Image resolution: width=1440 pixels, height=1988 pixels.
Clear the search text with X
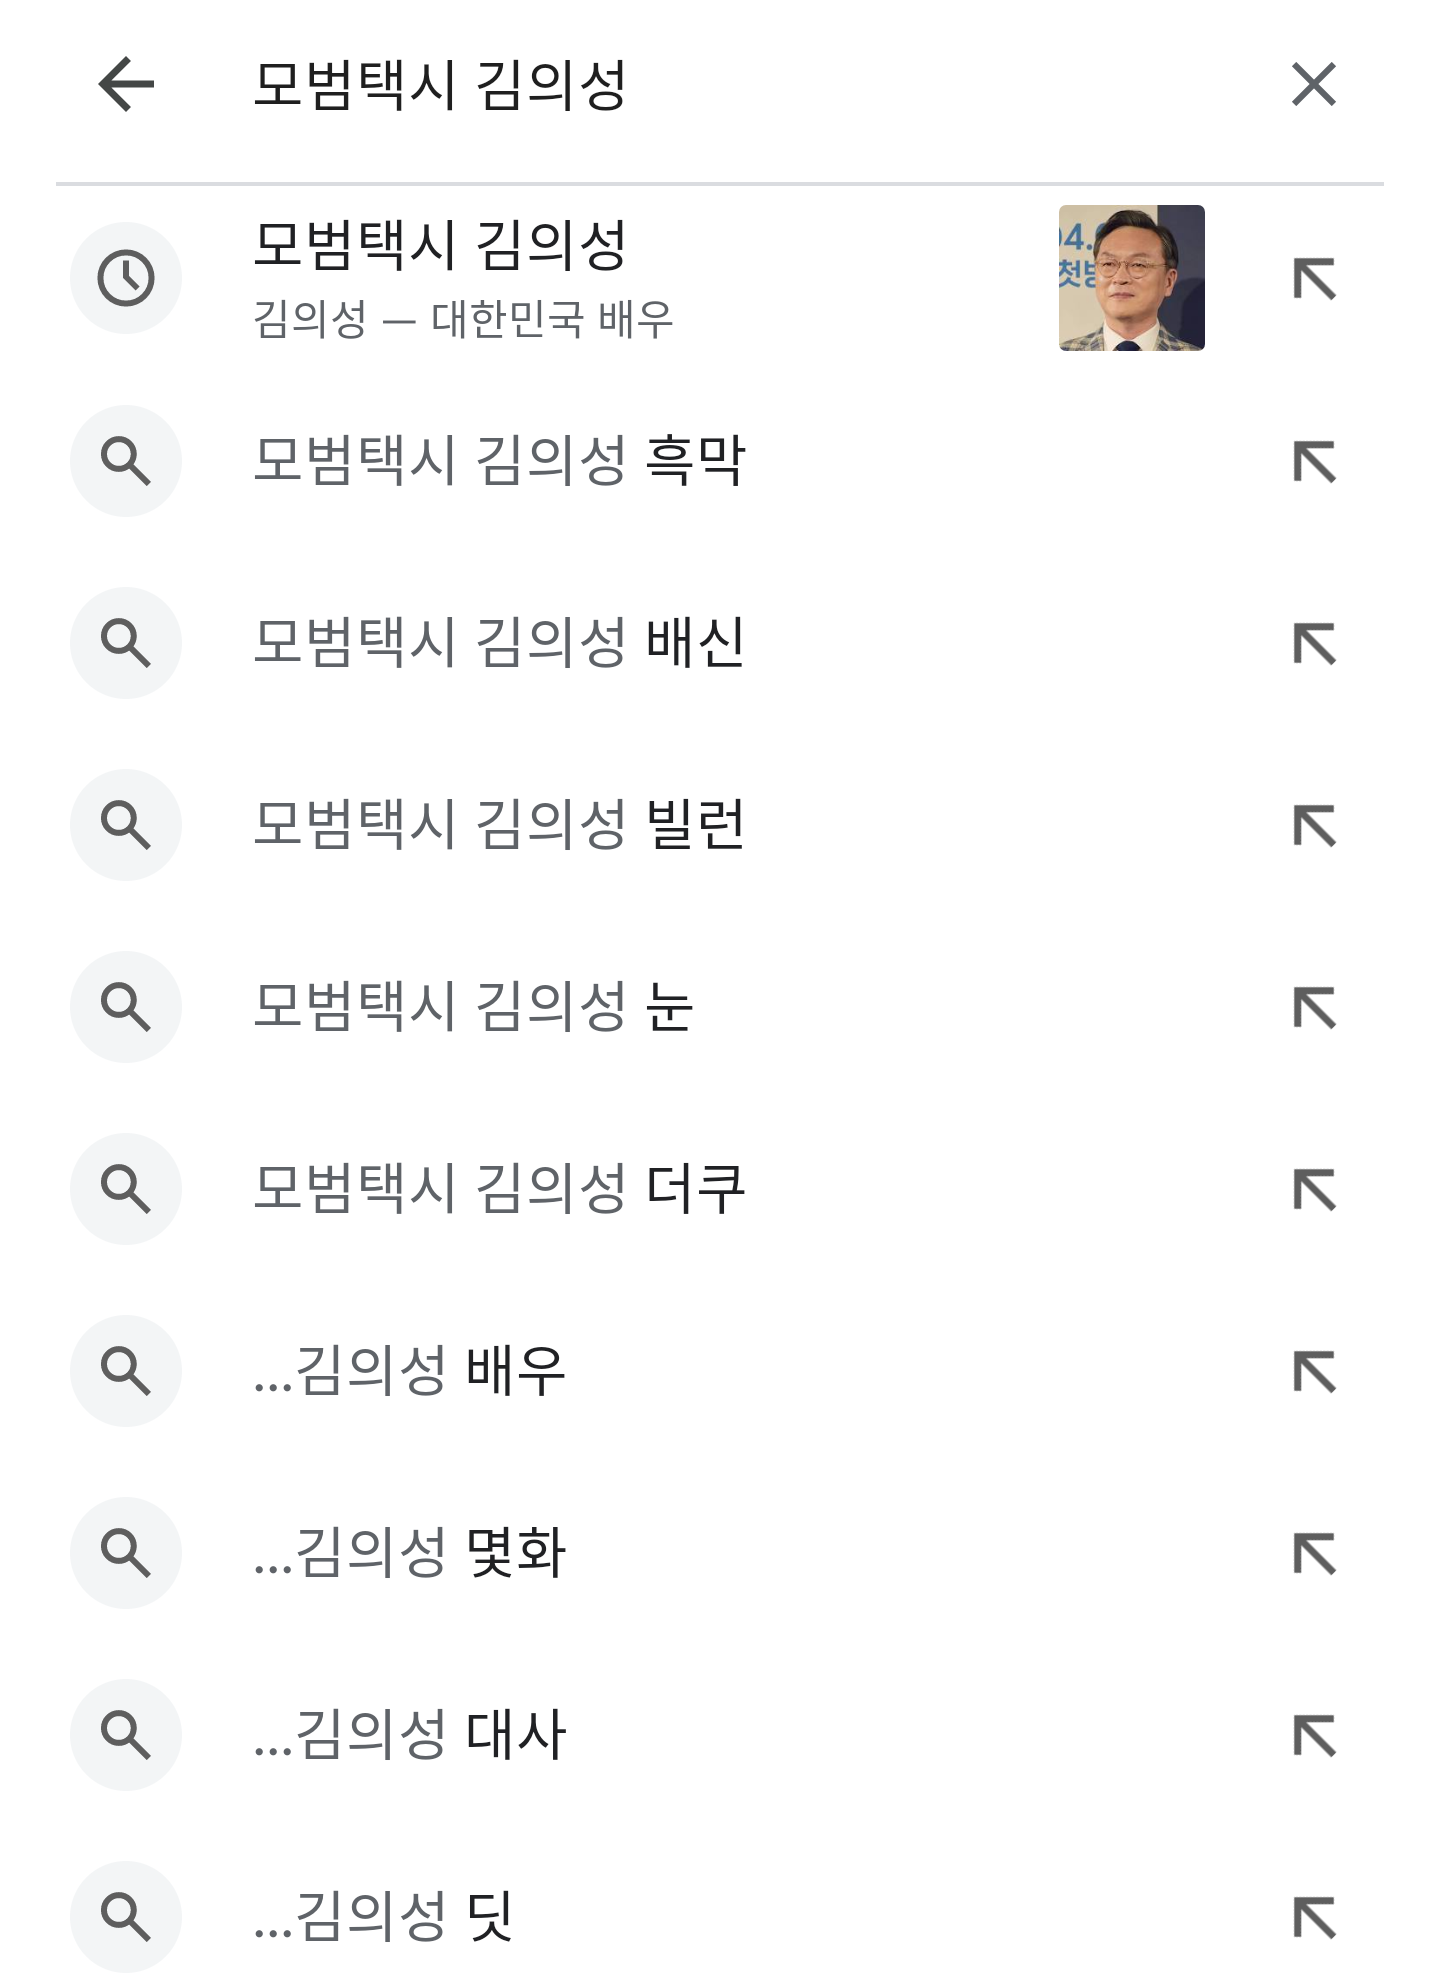point(1313,84)
